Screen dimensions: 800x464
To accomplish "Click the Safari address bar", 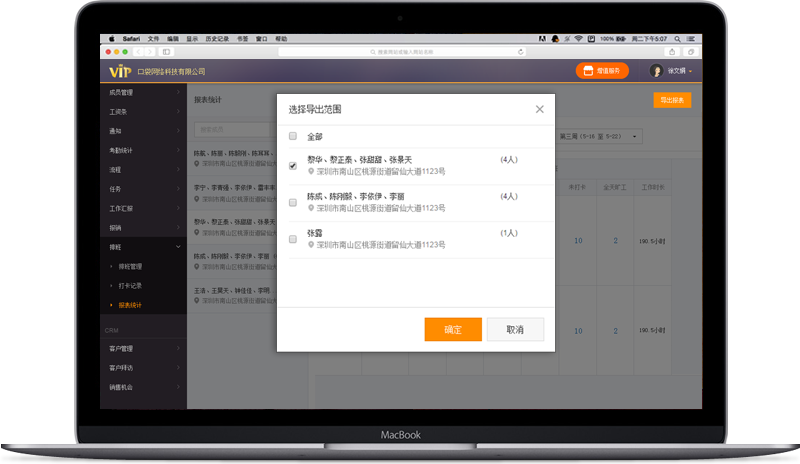I will pyautogui.click(x=400, y=51).
